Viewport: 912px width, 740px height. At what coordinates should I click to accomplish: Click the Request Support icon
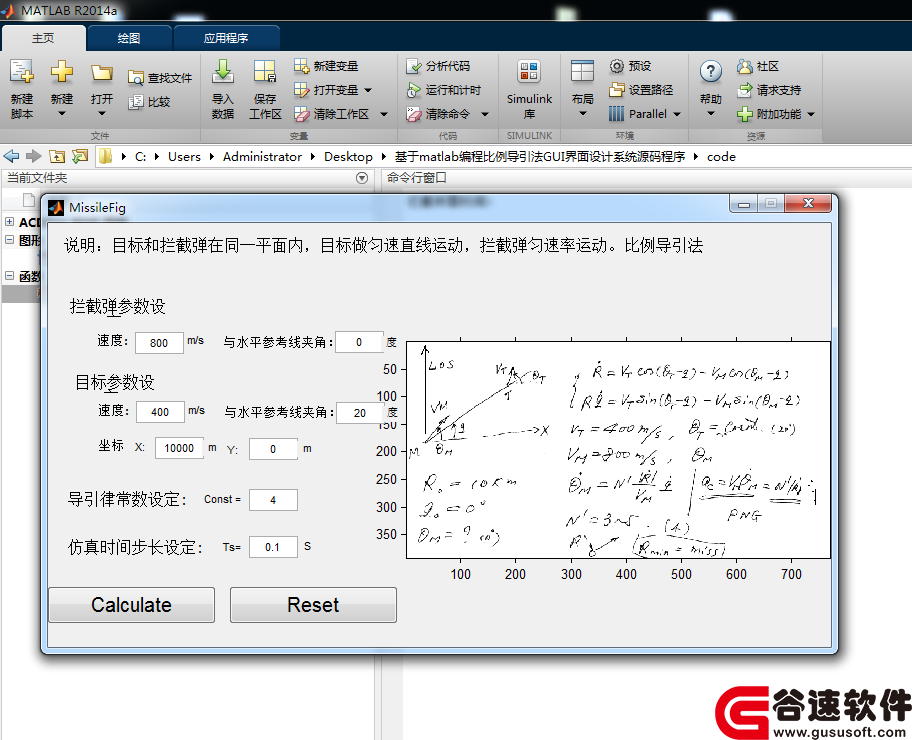click(744, 90)
